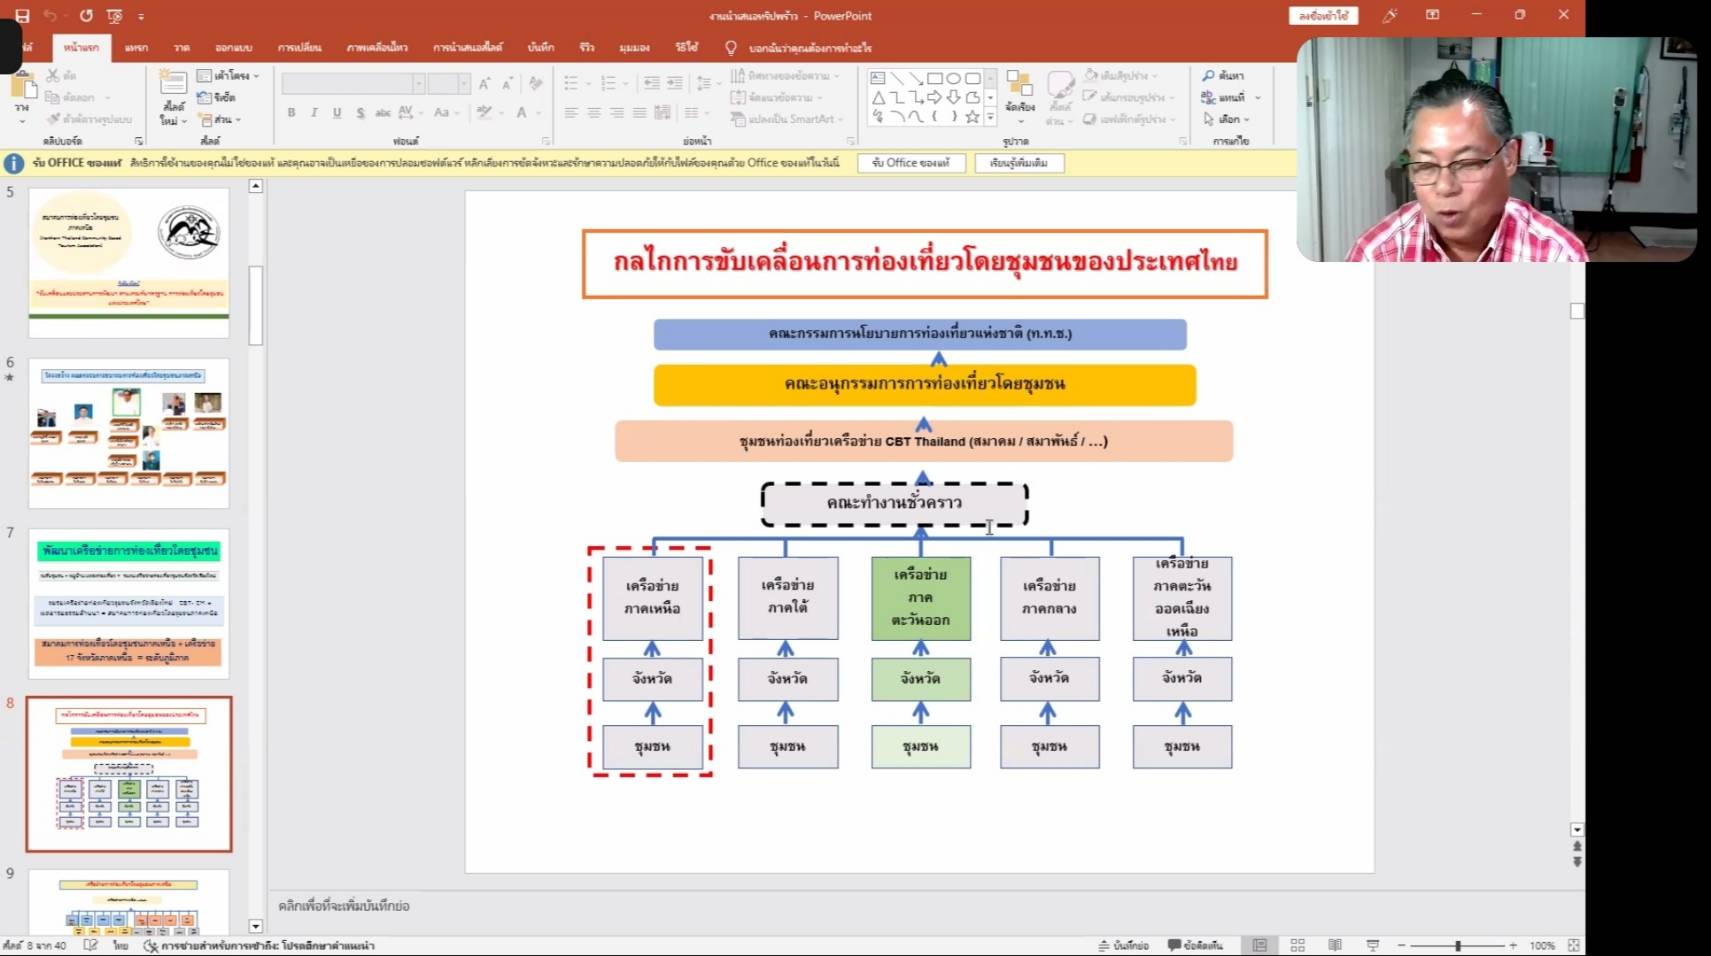Choose the star shape in shapes gallery
The height and width of the screenshot is (956, 1711).
click(972, 117)
